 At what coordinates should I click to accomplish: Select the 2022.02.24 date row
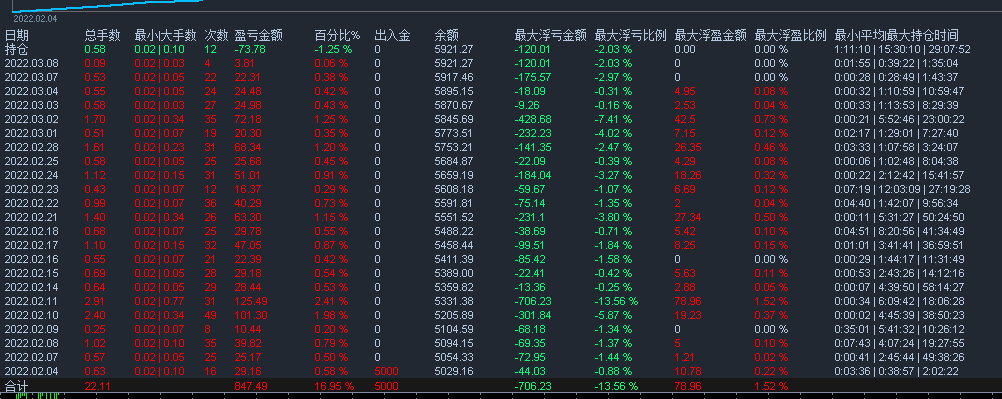point(31,175)
